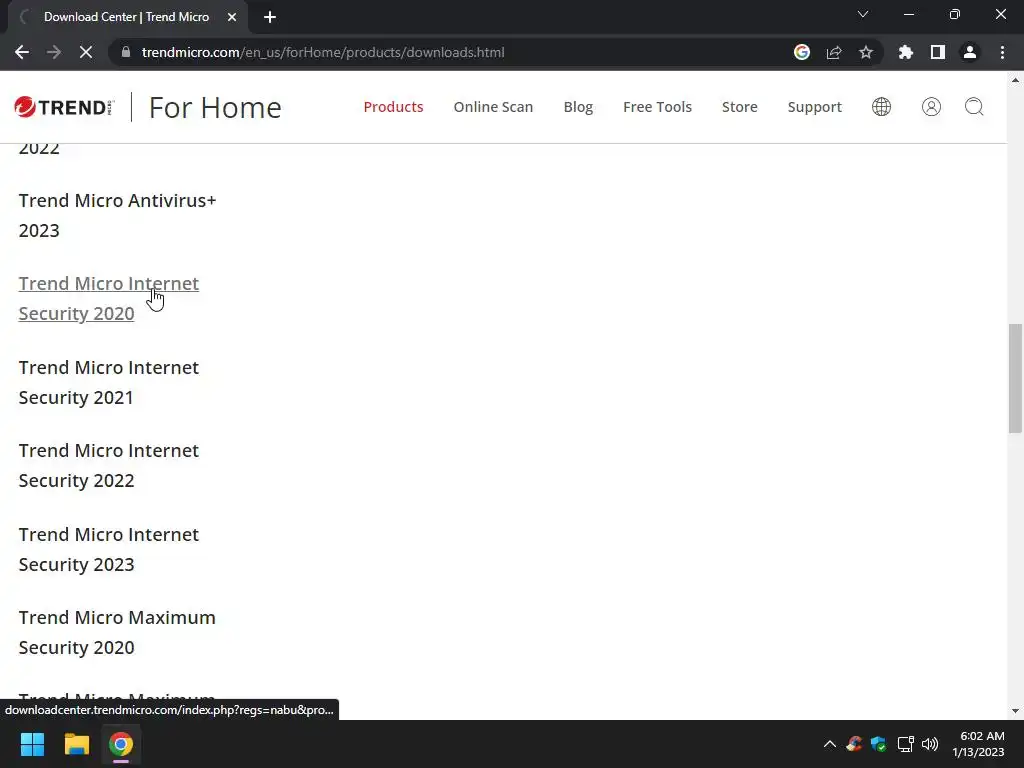The width and height of the screenshot is (1024, 768).
Task: Open the Support menu item
Action: point(814,106)
